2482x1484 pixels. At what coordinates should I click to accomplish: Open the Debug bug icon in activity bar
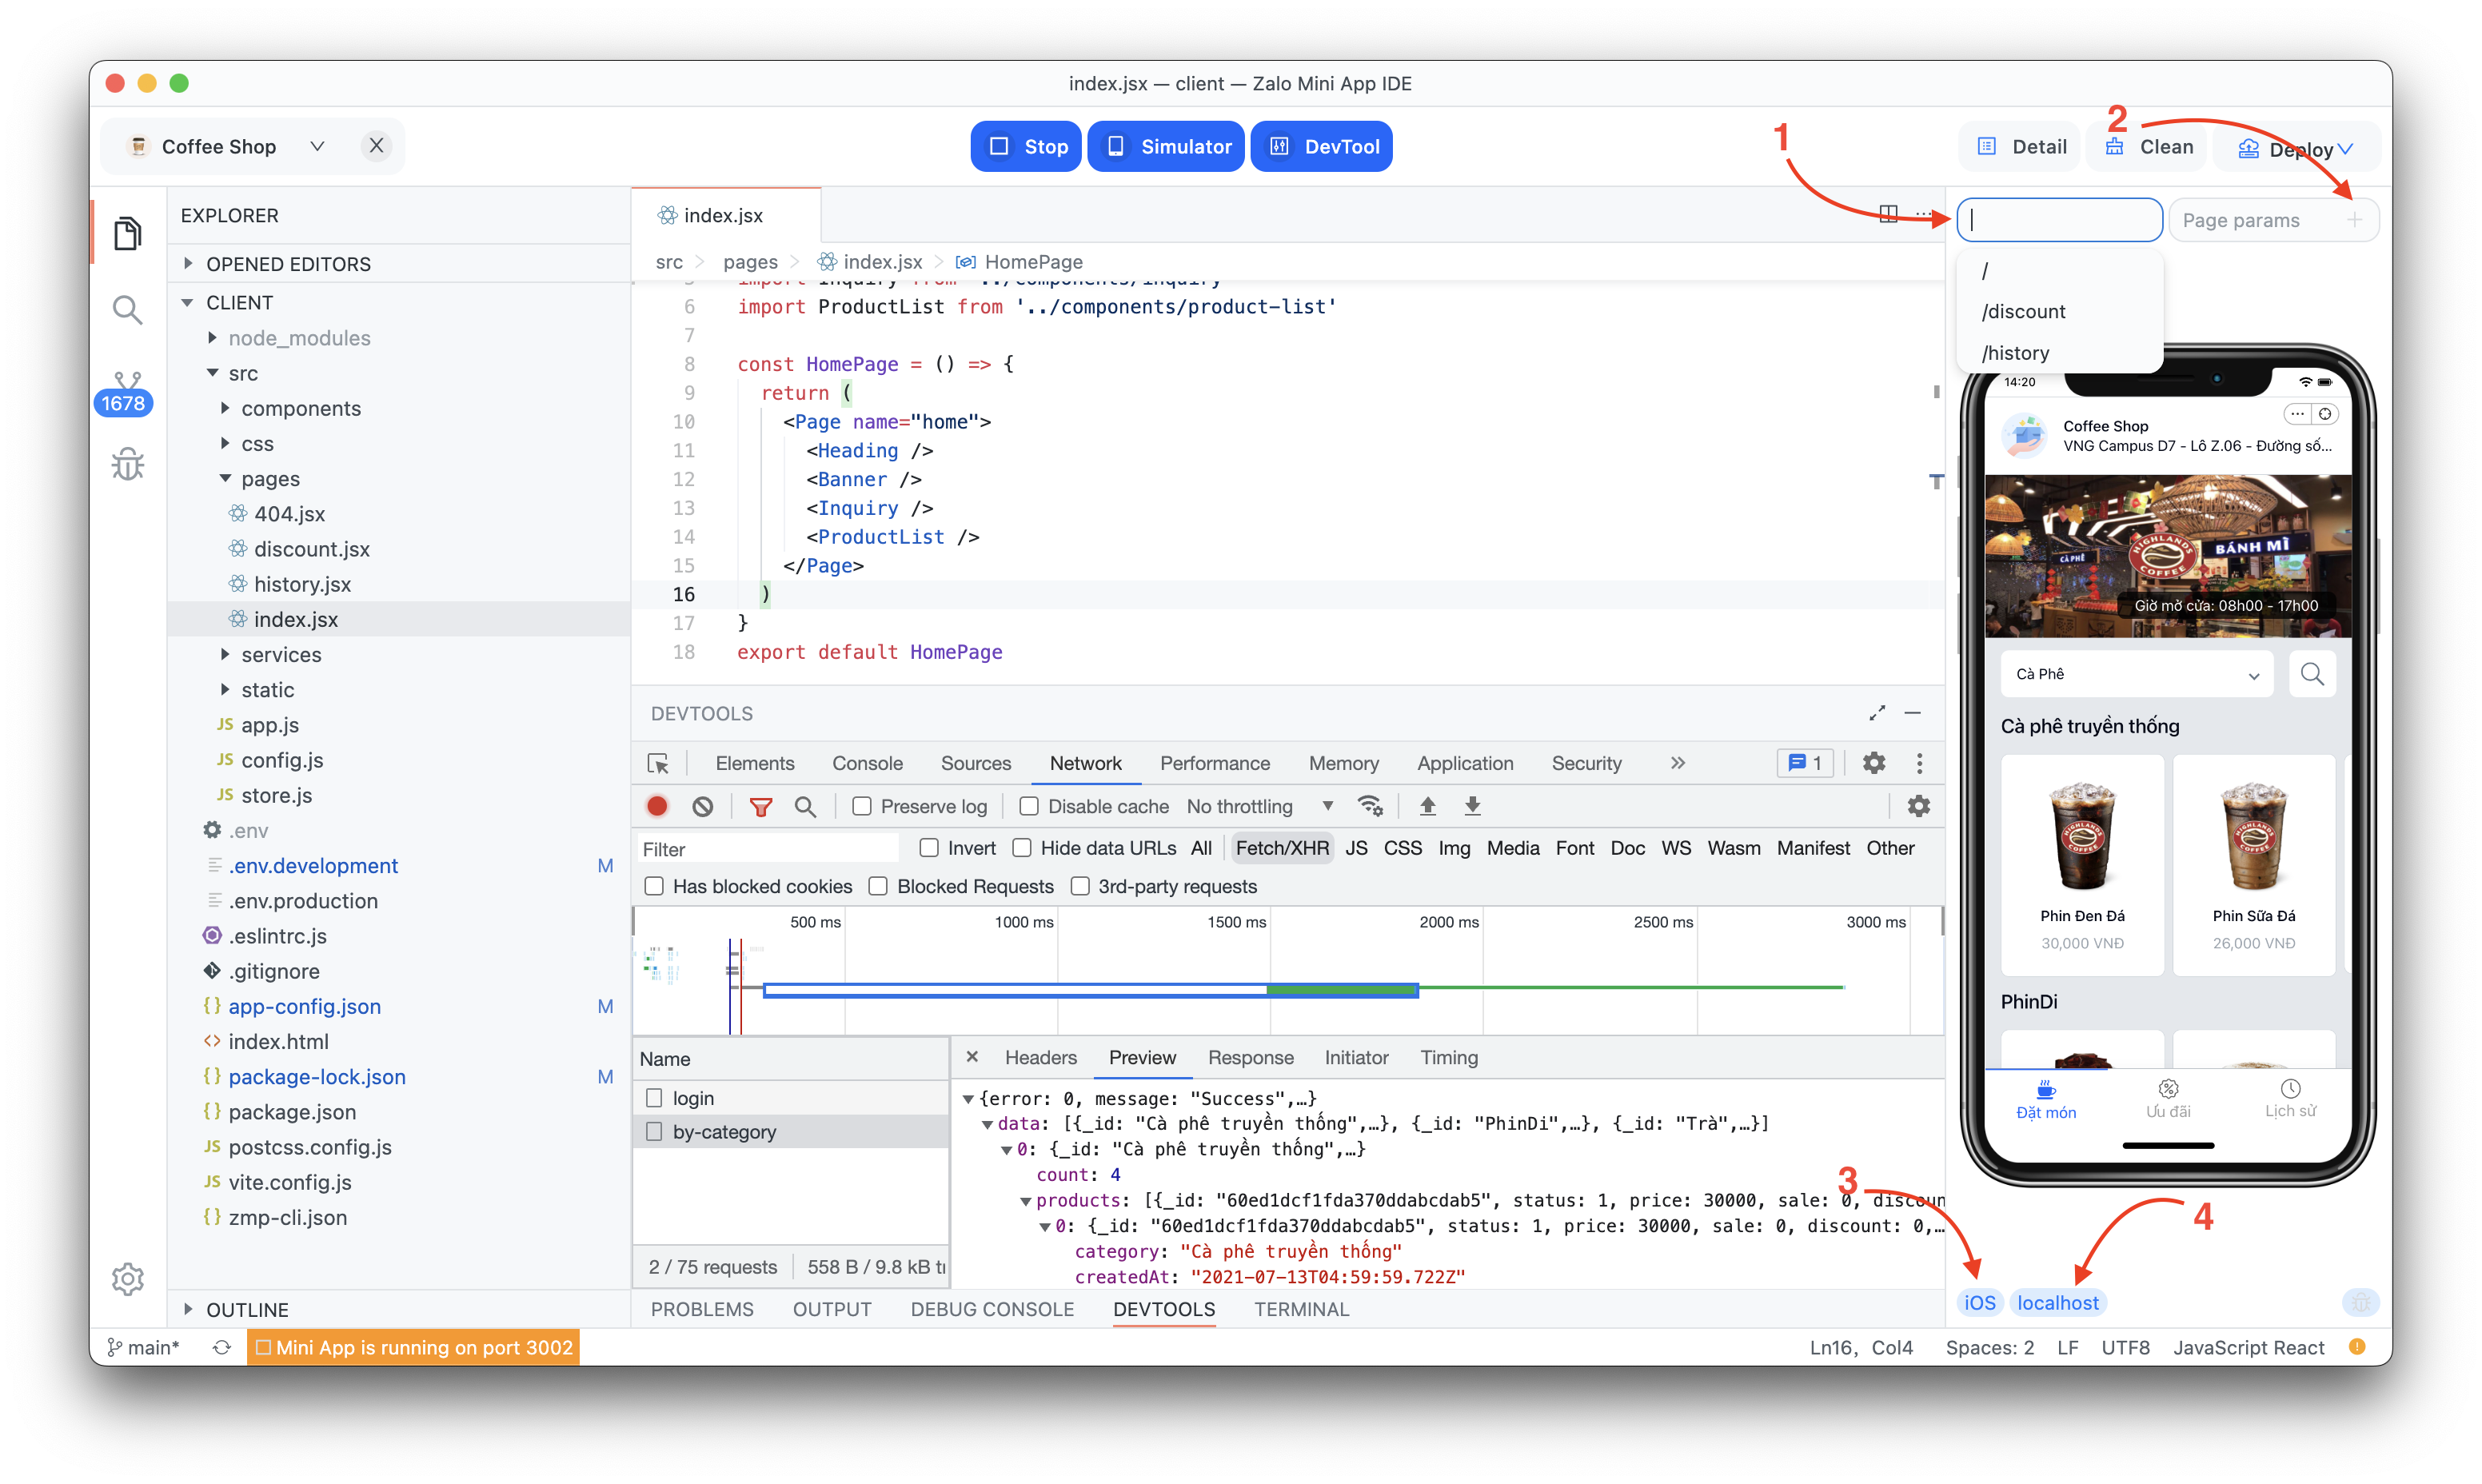coord(127,464)
